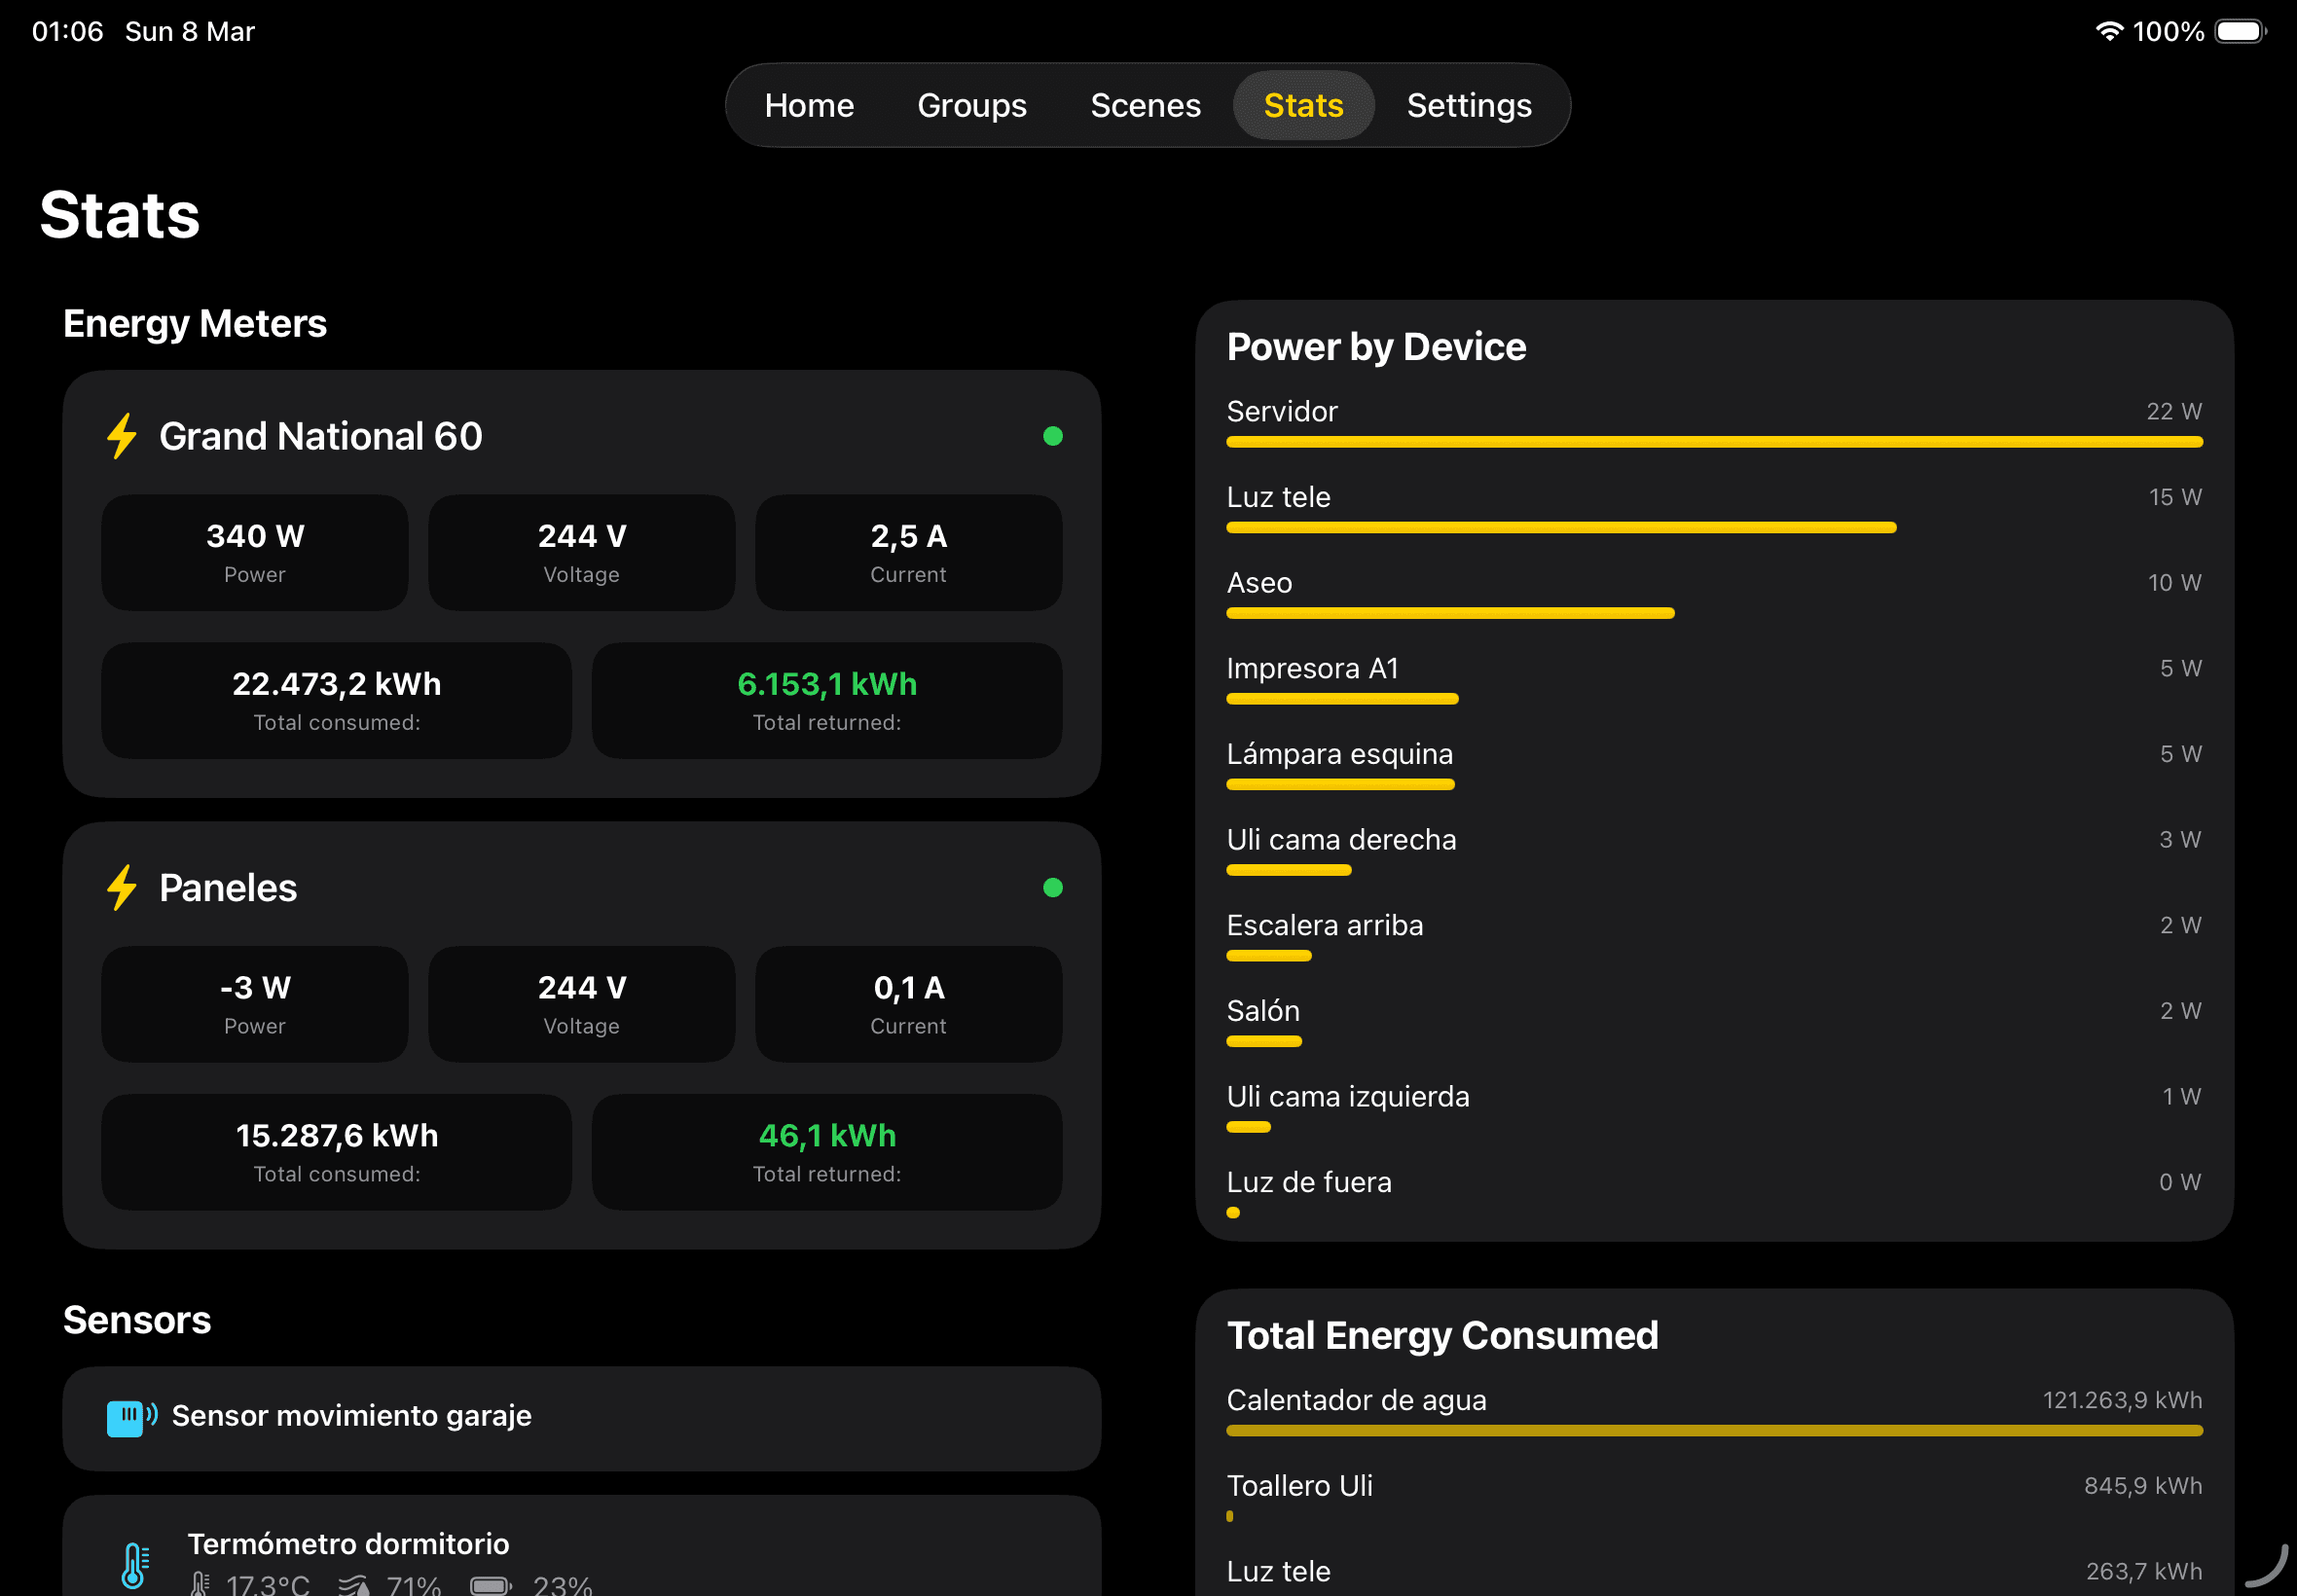Toggle the green status dot on Grand National 60
The height and width of the screenshot is (1596, 2297).
point(1053,436)
